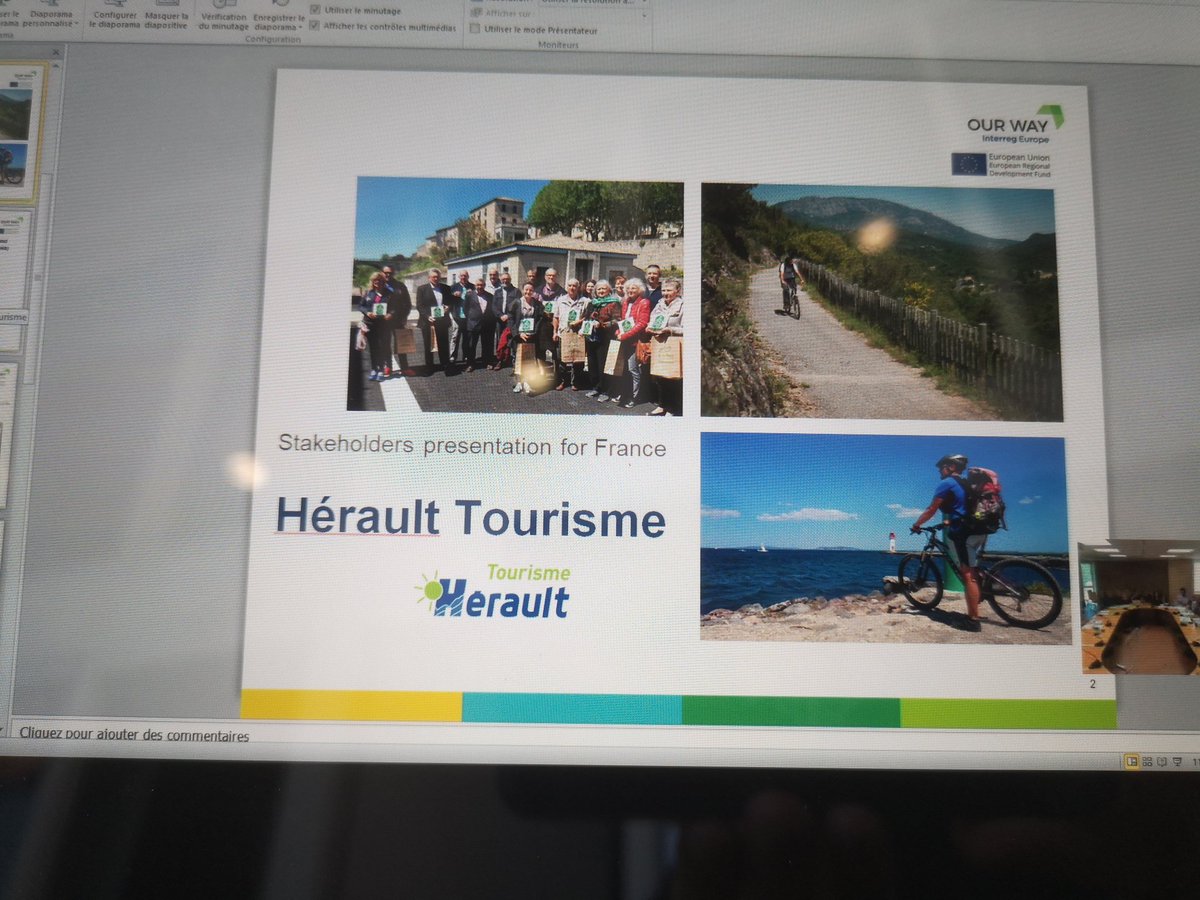Click the European Union flag emblem

pyautogui.click(x=969, y=164)
